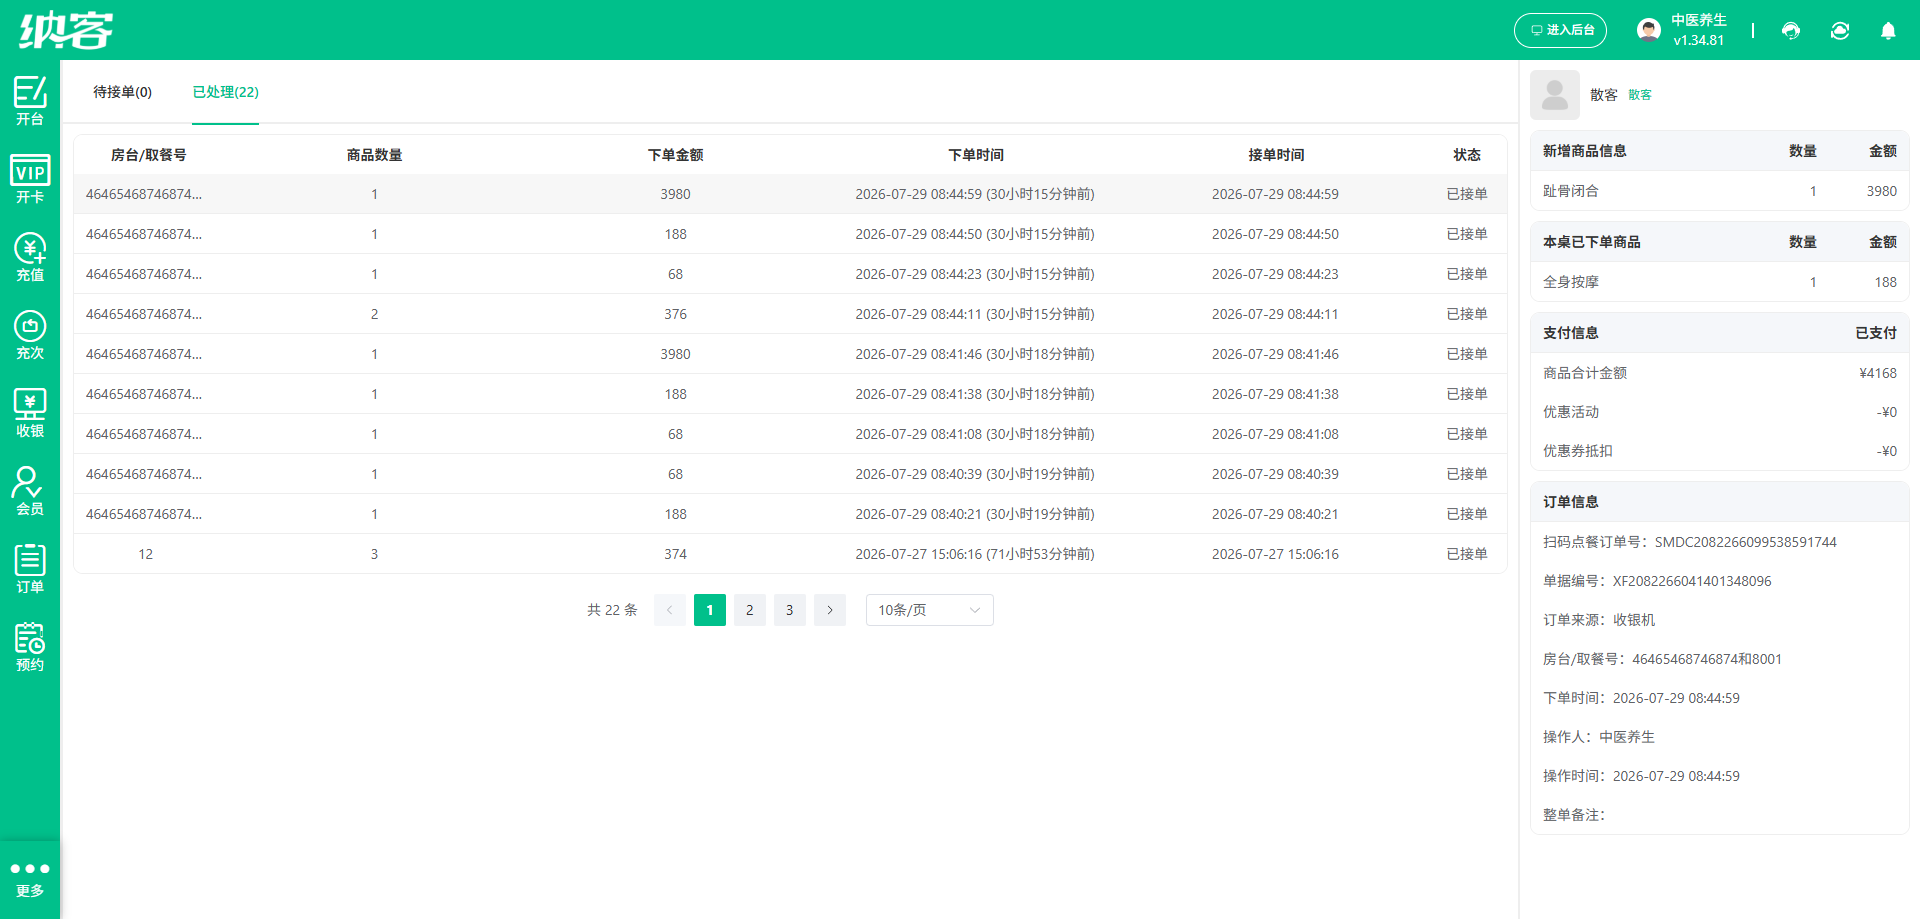This screenshot has width=1920, height=919.
Task: Click the 优惠券抵扣 discount line
Action: point(1720,451)
